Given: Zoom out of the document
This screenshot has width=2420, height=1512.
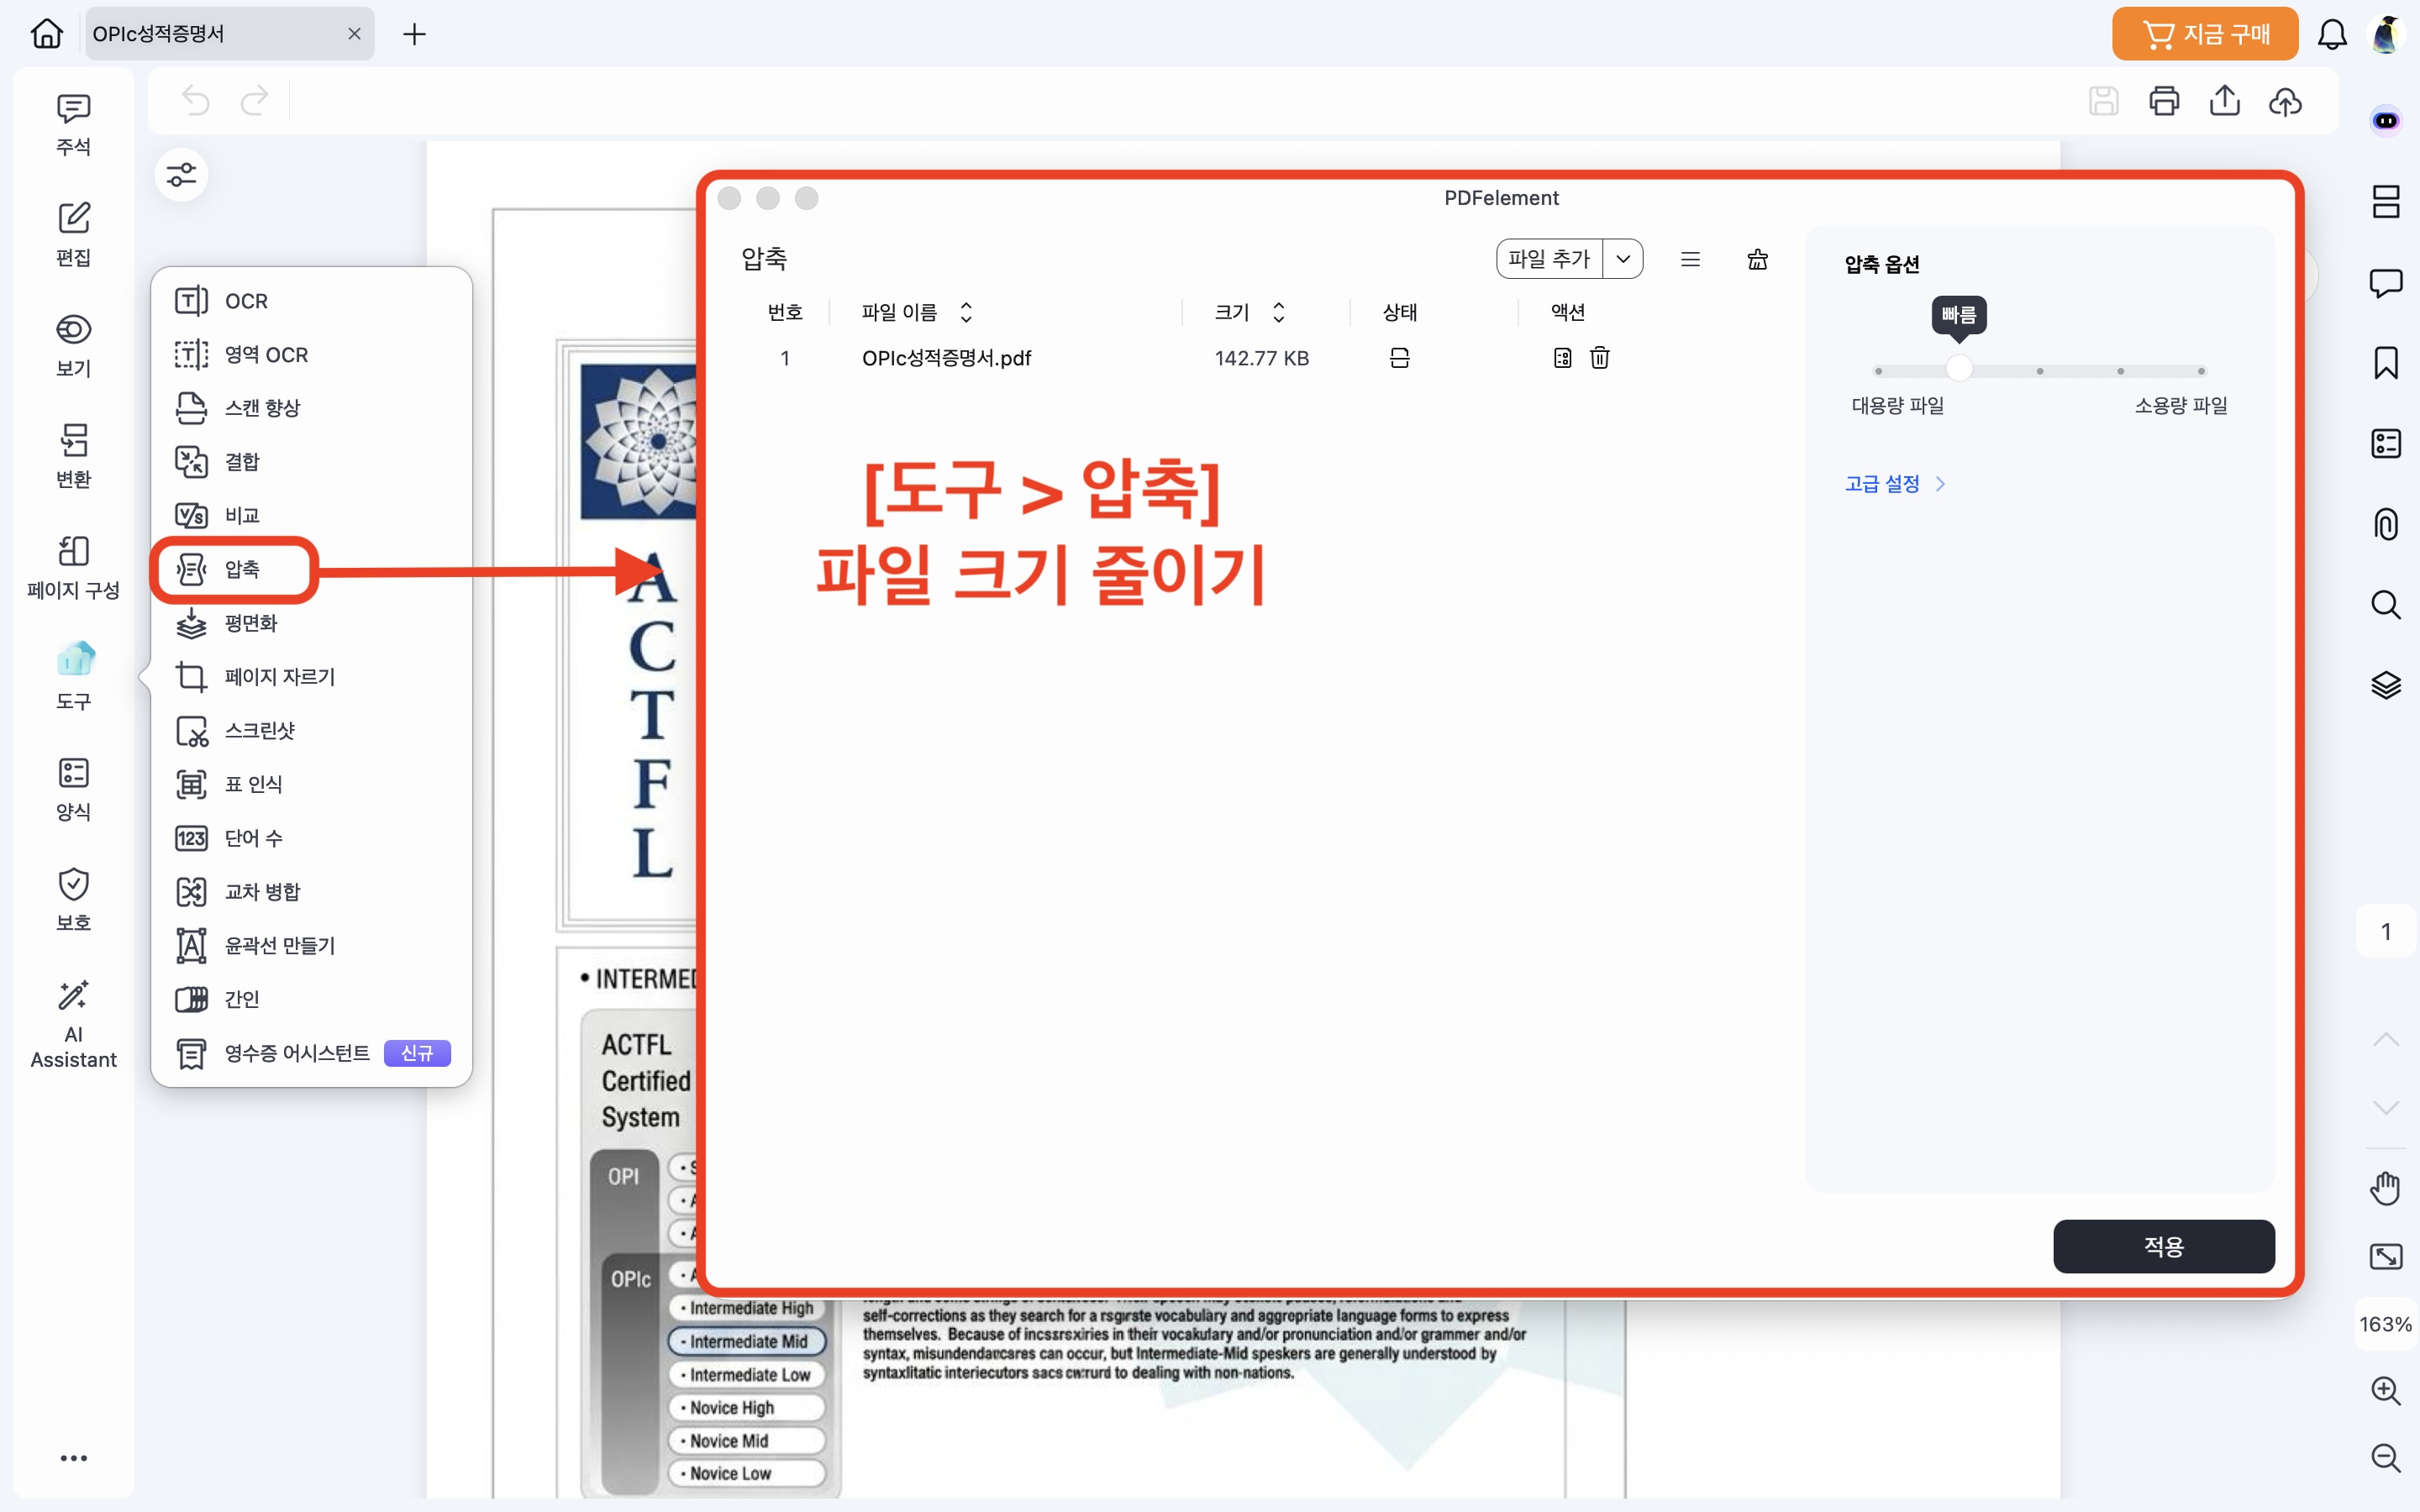Looking at the screenshot, I should coord(2386,1458).
